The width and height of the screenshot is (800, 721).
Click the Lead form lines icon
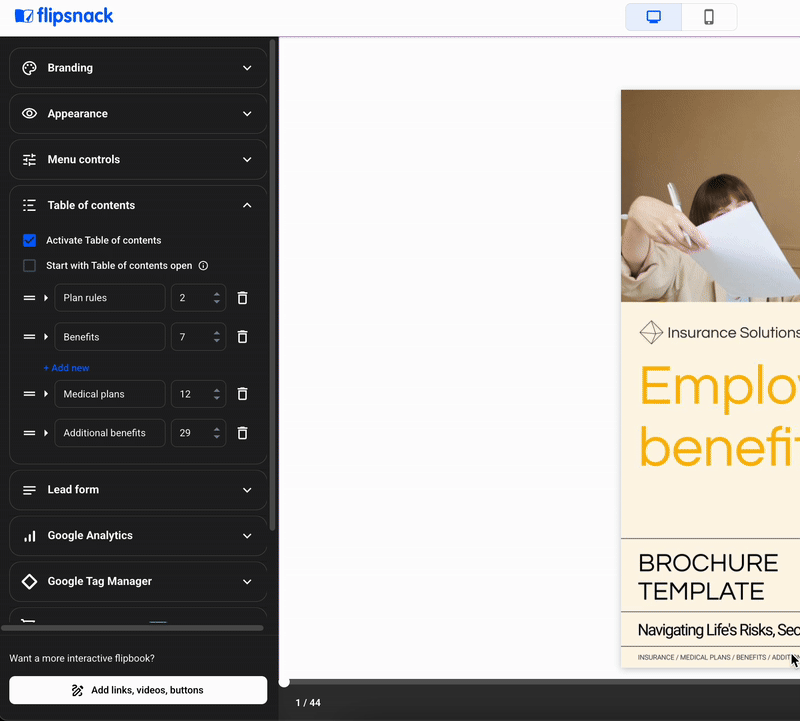[30, 490]
